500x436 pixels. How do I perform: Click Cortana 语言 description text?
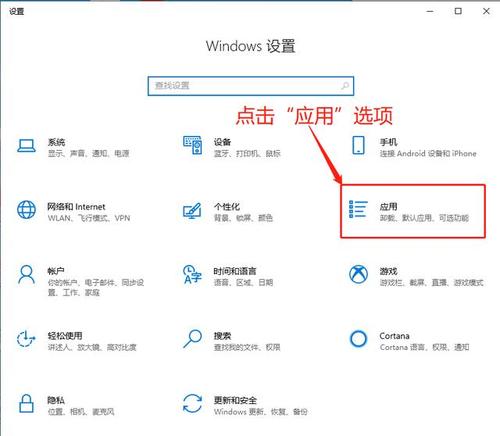coord(424,347)
